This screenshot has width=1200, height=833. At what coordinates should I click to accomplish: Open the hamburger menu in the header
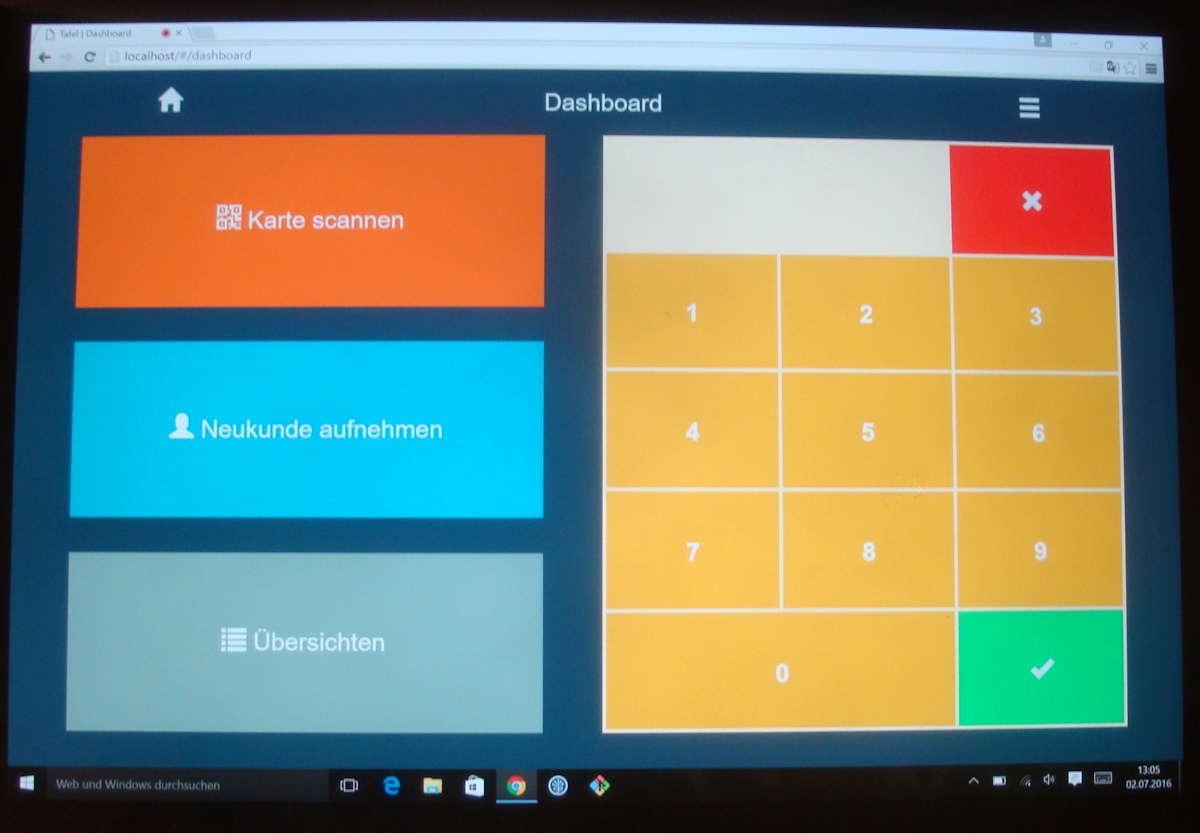[x=1029, y=108]
